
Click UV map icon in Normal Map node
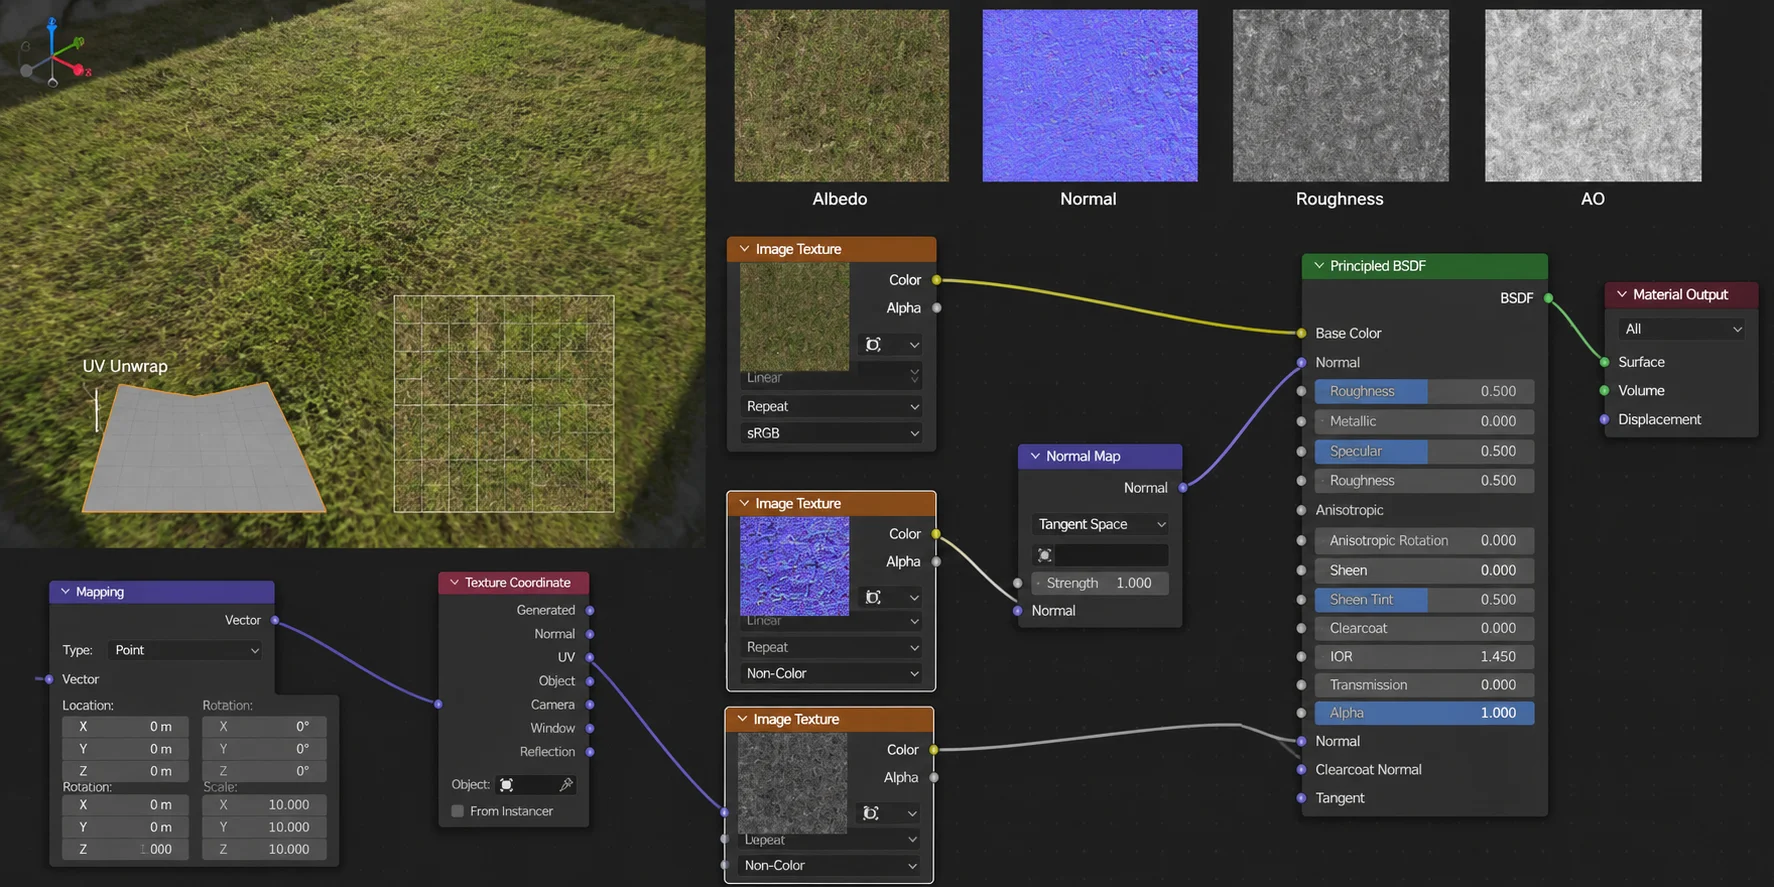pyautogui.click(x=1045, y=555)
